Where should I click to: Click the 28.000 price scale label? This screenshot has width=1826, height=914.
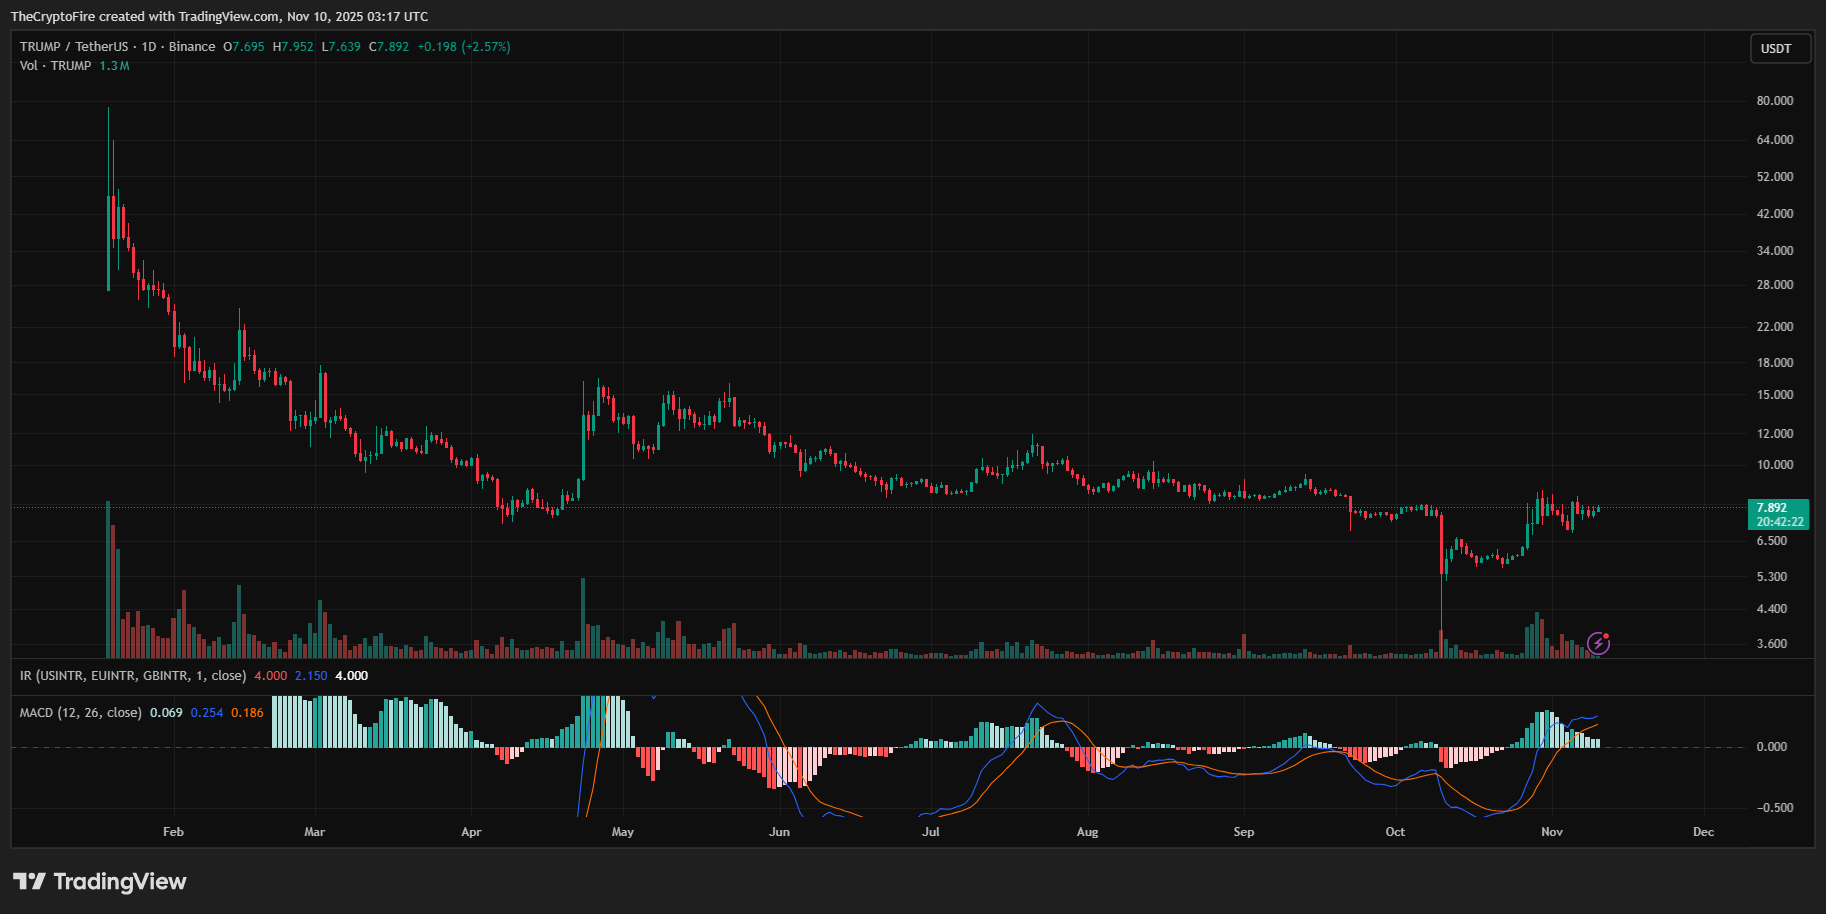pos(1775,285)
